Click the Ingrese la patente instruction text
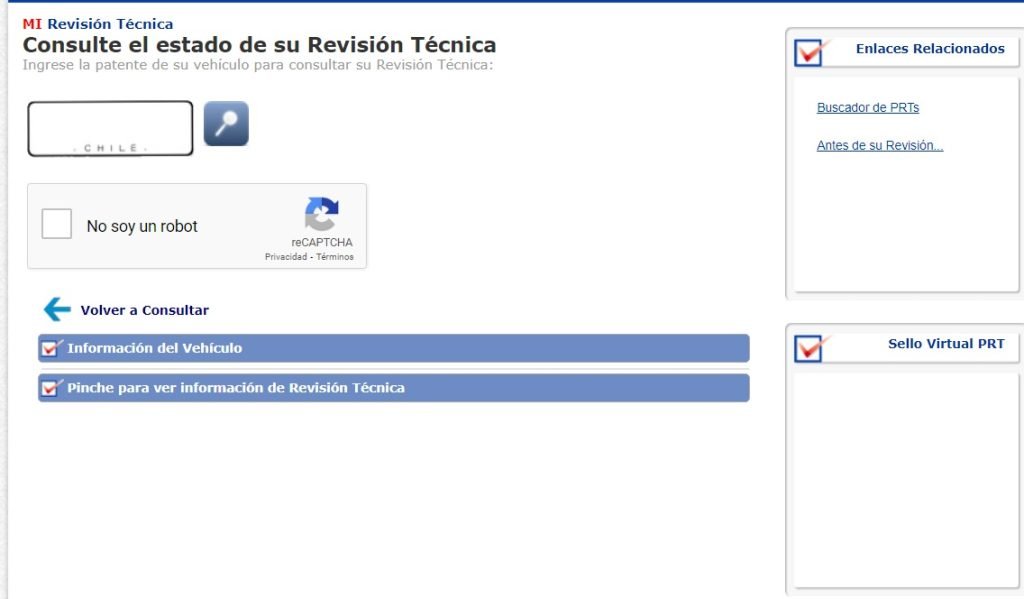 click(x=258, y=65)
